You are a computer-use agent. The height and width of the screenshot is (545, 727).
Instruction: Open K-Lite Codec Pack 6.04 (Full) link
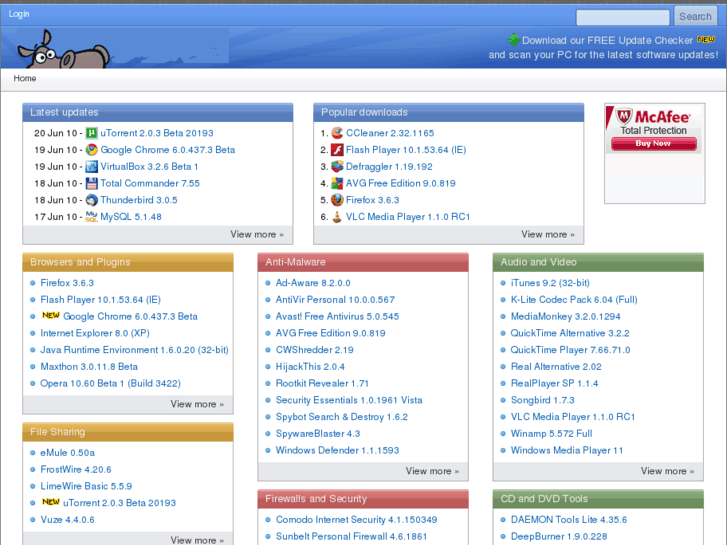coord(574,300)
